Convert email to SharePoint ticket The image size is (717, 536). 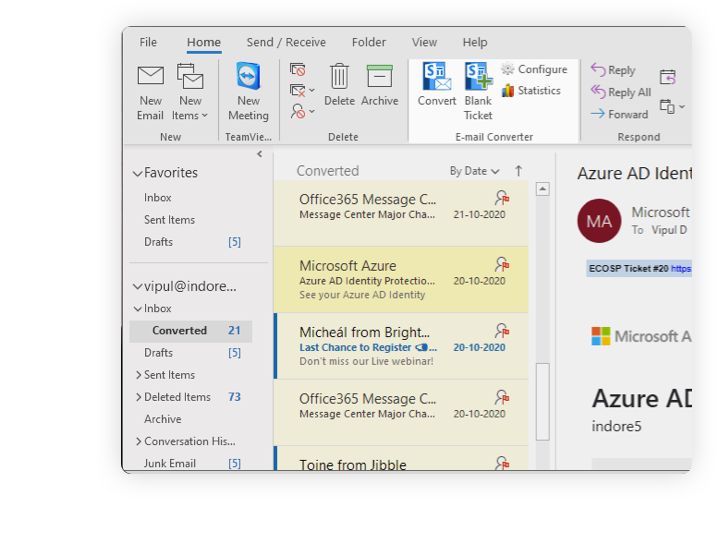coord(437,84)
